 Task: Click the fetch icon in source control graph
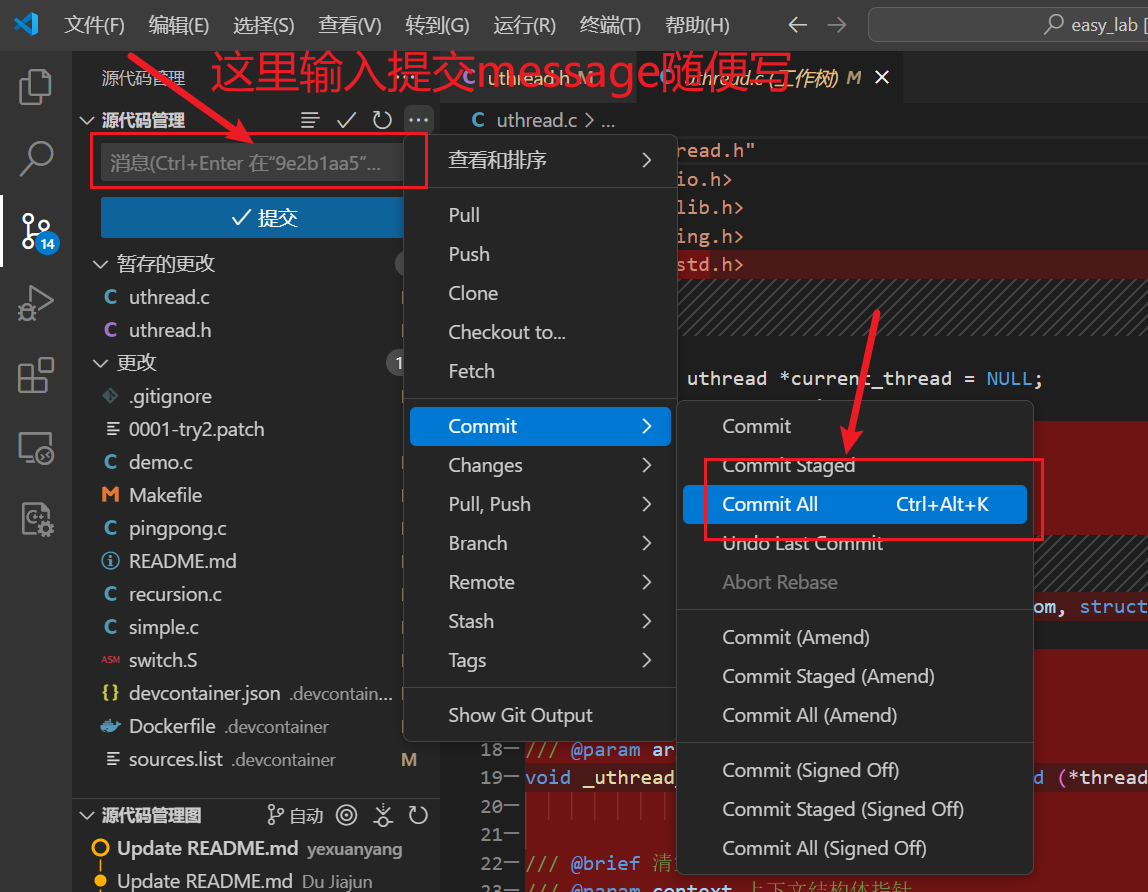(x=383, y=815)
